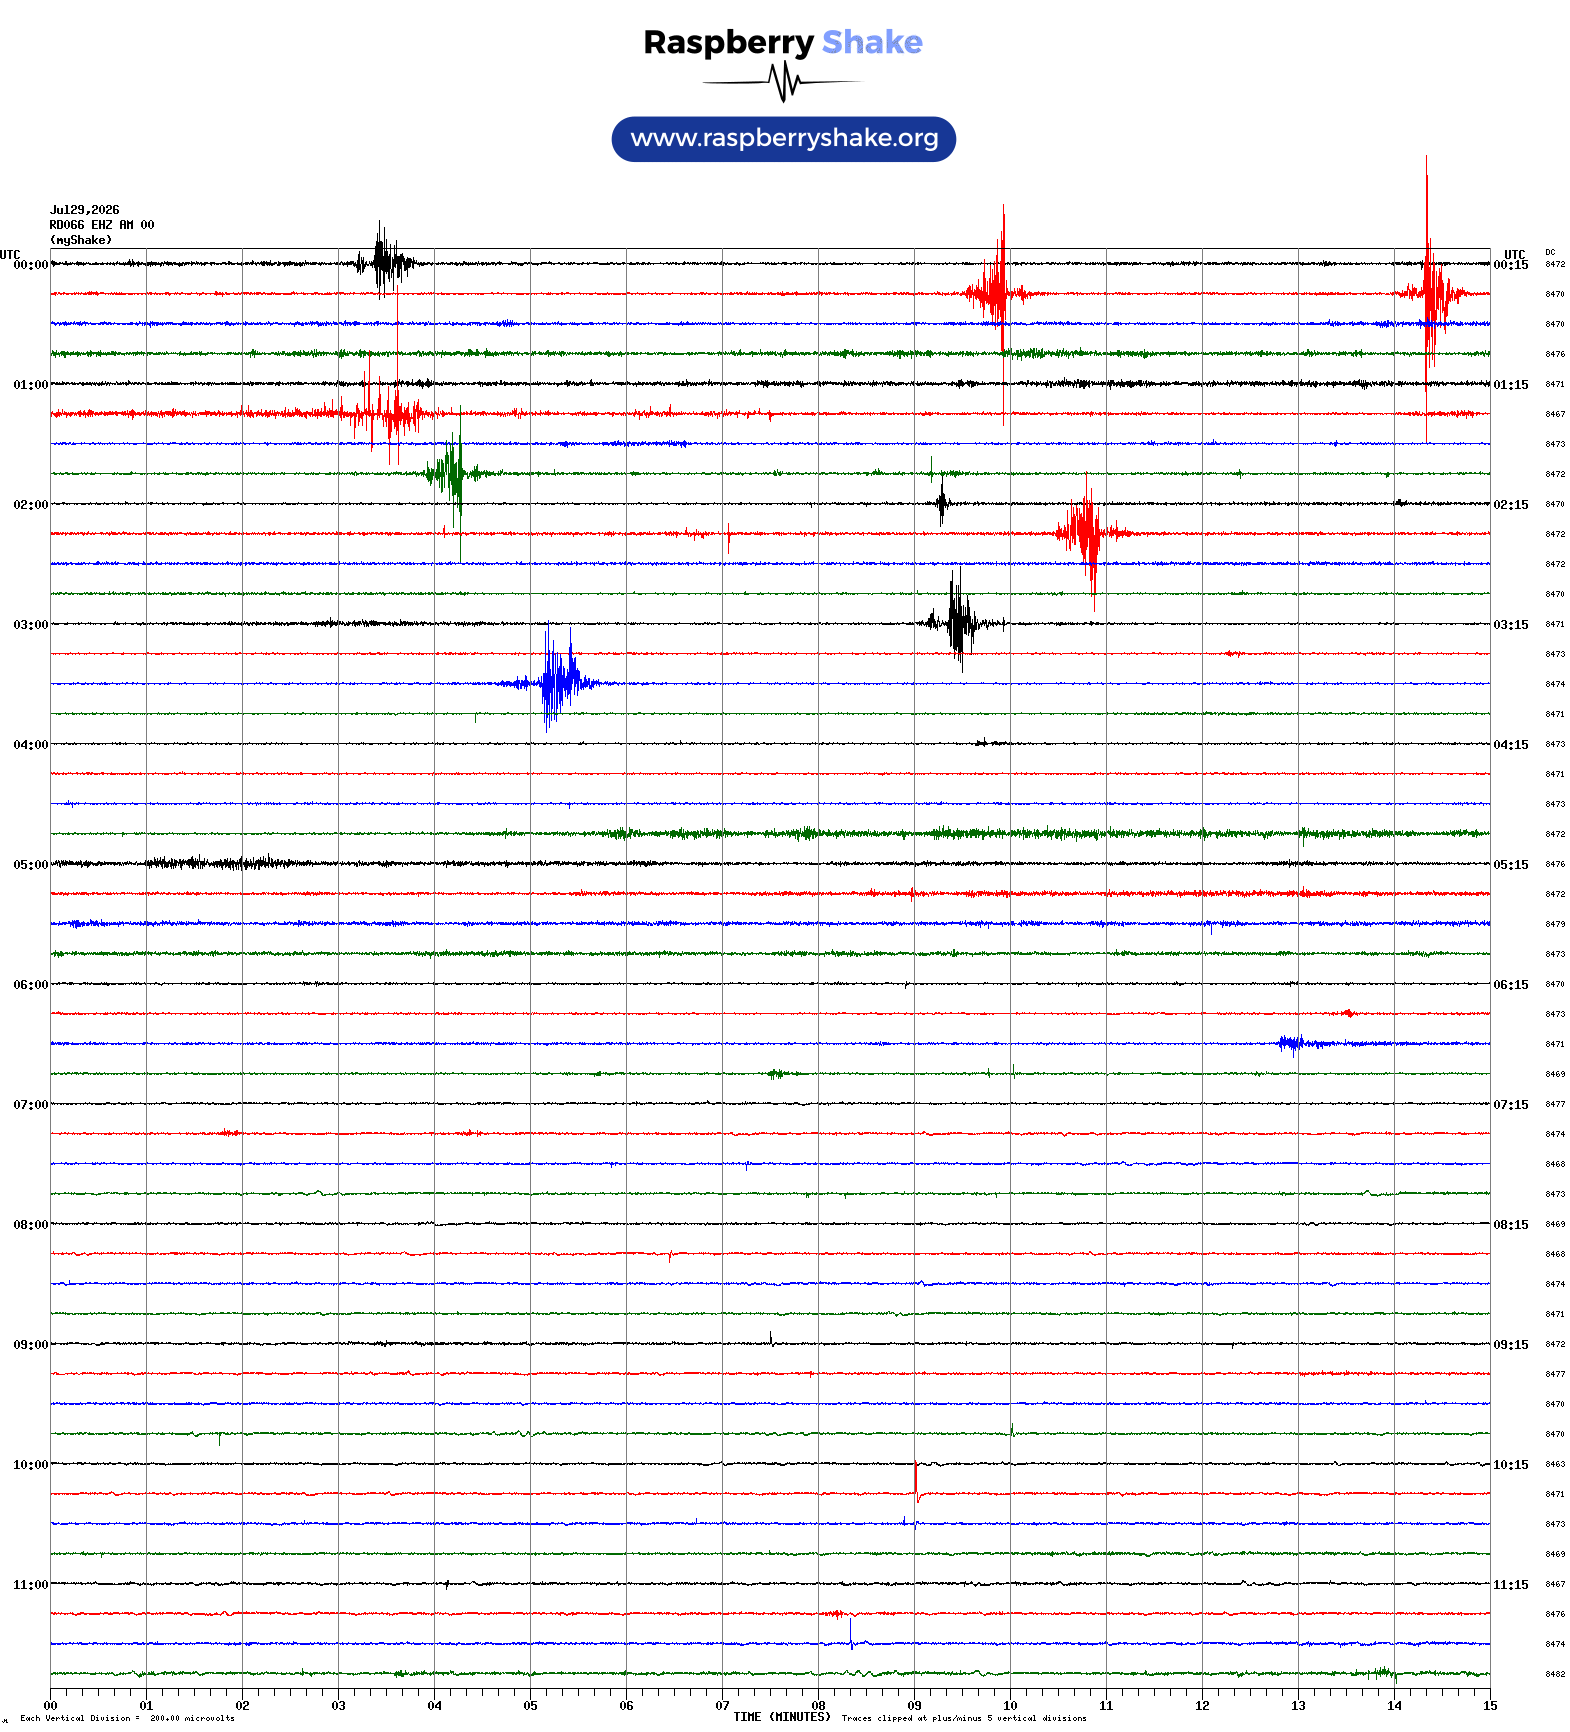Click minute 11 on the bottom time axis
The image size is (1570, 1732).
pos(1106,1706)
